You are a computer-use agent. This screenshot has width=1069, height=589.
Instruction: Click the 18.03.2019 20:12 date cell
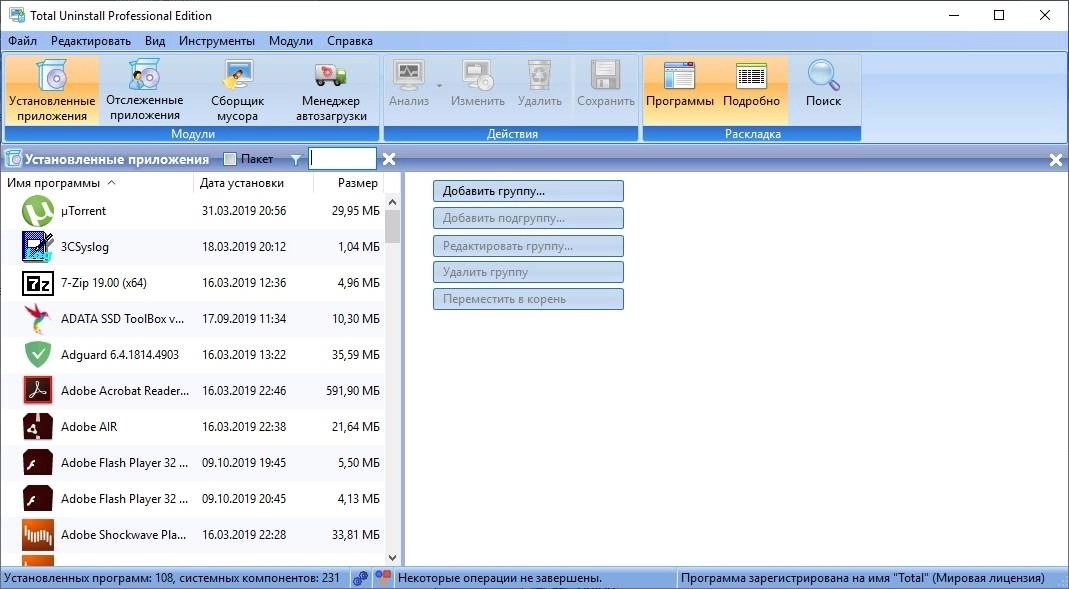coord(244,247)
